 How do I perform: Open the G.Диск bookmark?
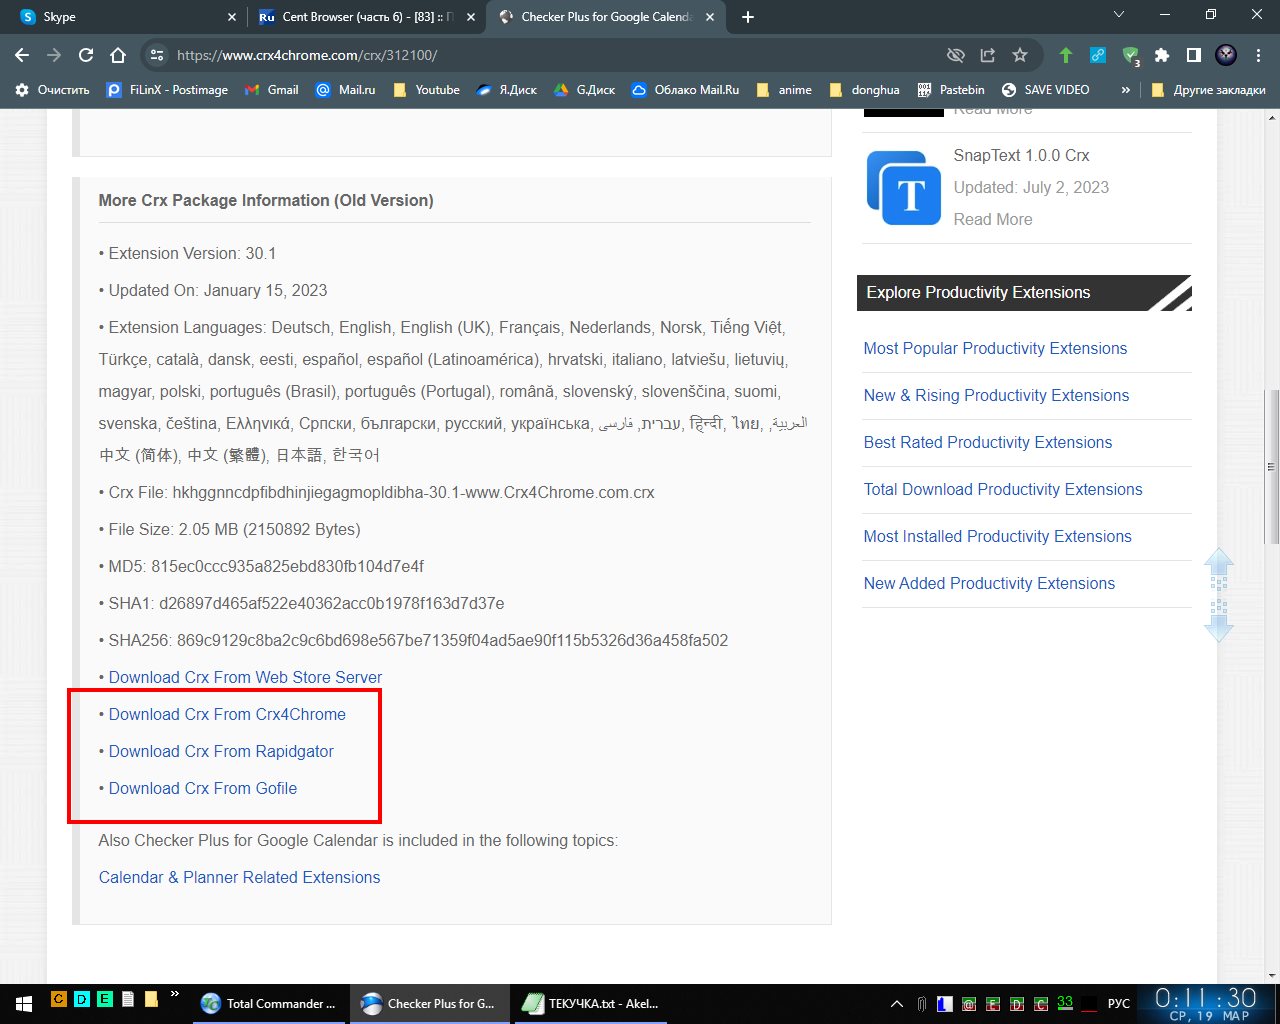click(x=583, y=90)
